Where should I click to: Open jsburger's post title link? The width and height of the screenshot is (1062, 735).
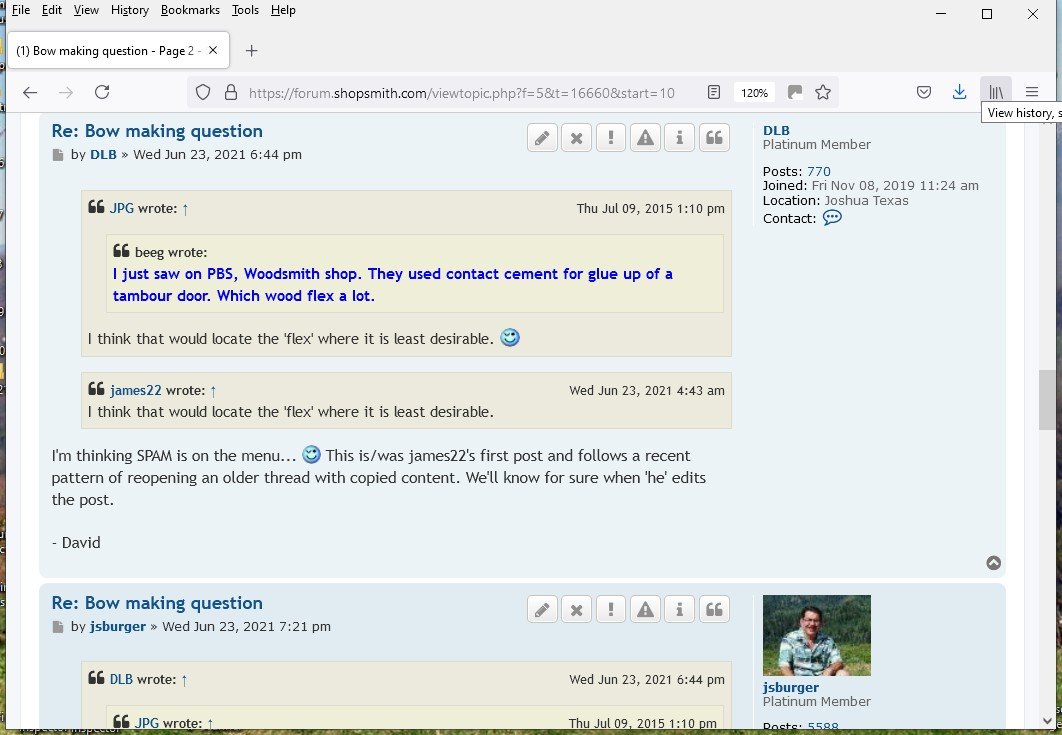point(157,603)
